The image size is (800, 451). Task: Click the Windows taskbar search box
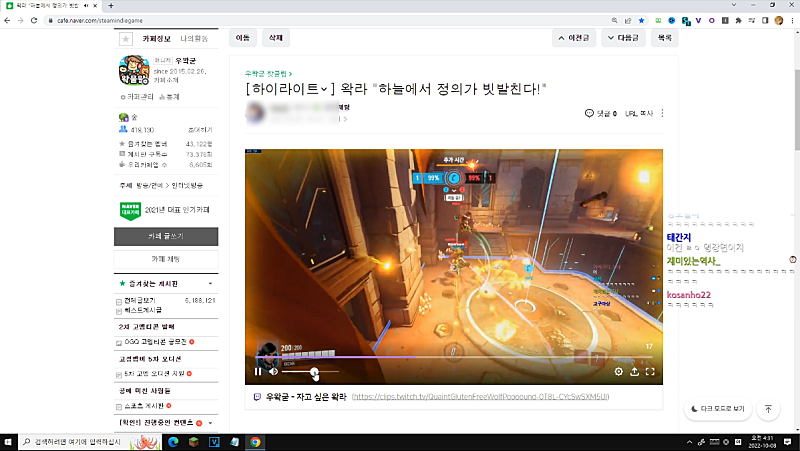[89, 442]
